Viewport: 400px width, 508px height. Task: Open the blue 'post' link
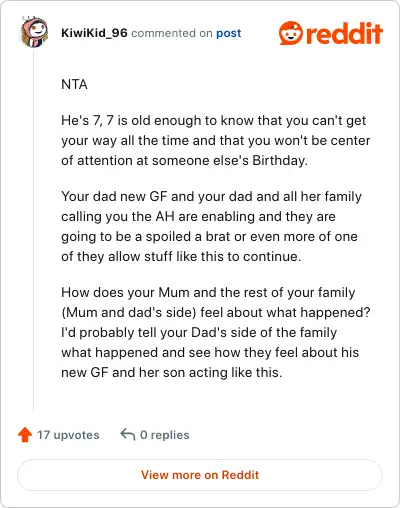(x=229, y=33)
